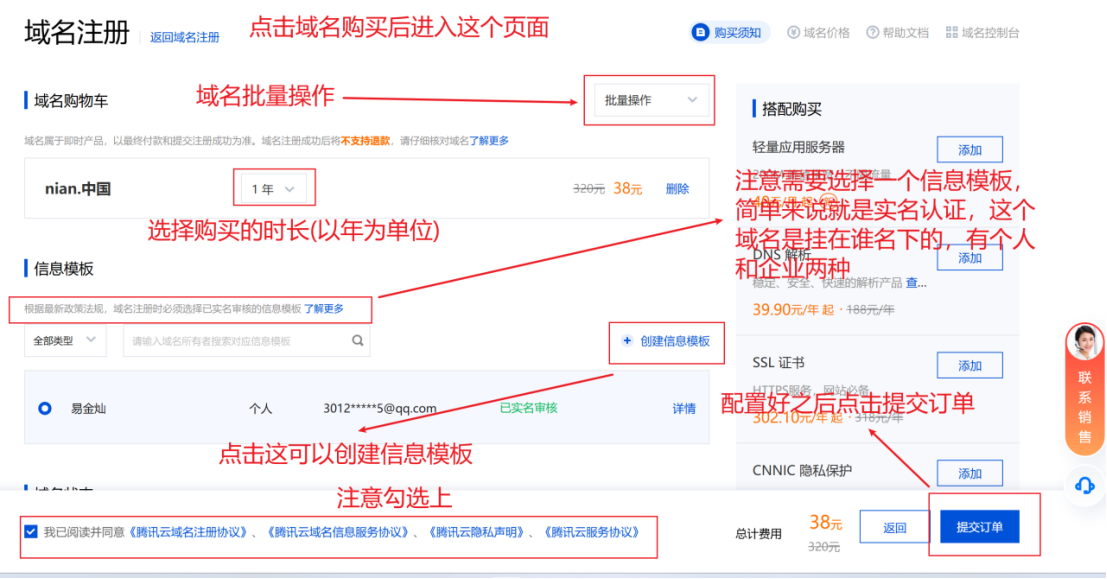Click the 购买须知 icon button
This screenshot has width=1107, height=579.
tap(729, 32)
